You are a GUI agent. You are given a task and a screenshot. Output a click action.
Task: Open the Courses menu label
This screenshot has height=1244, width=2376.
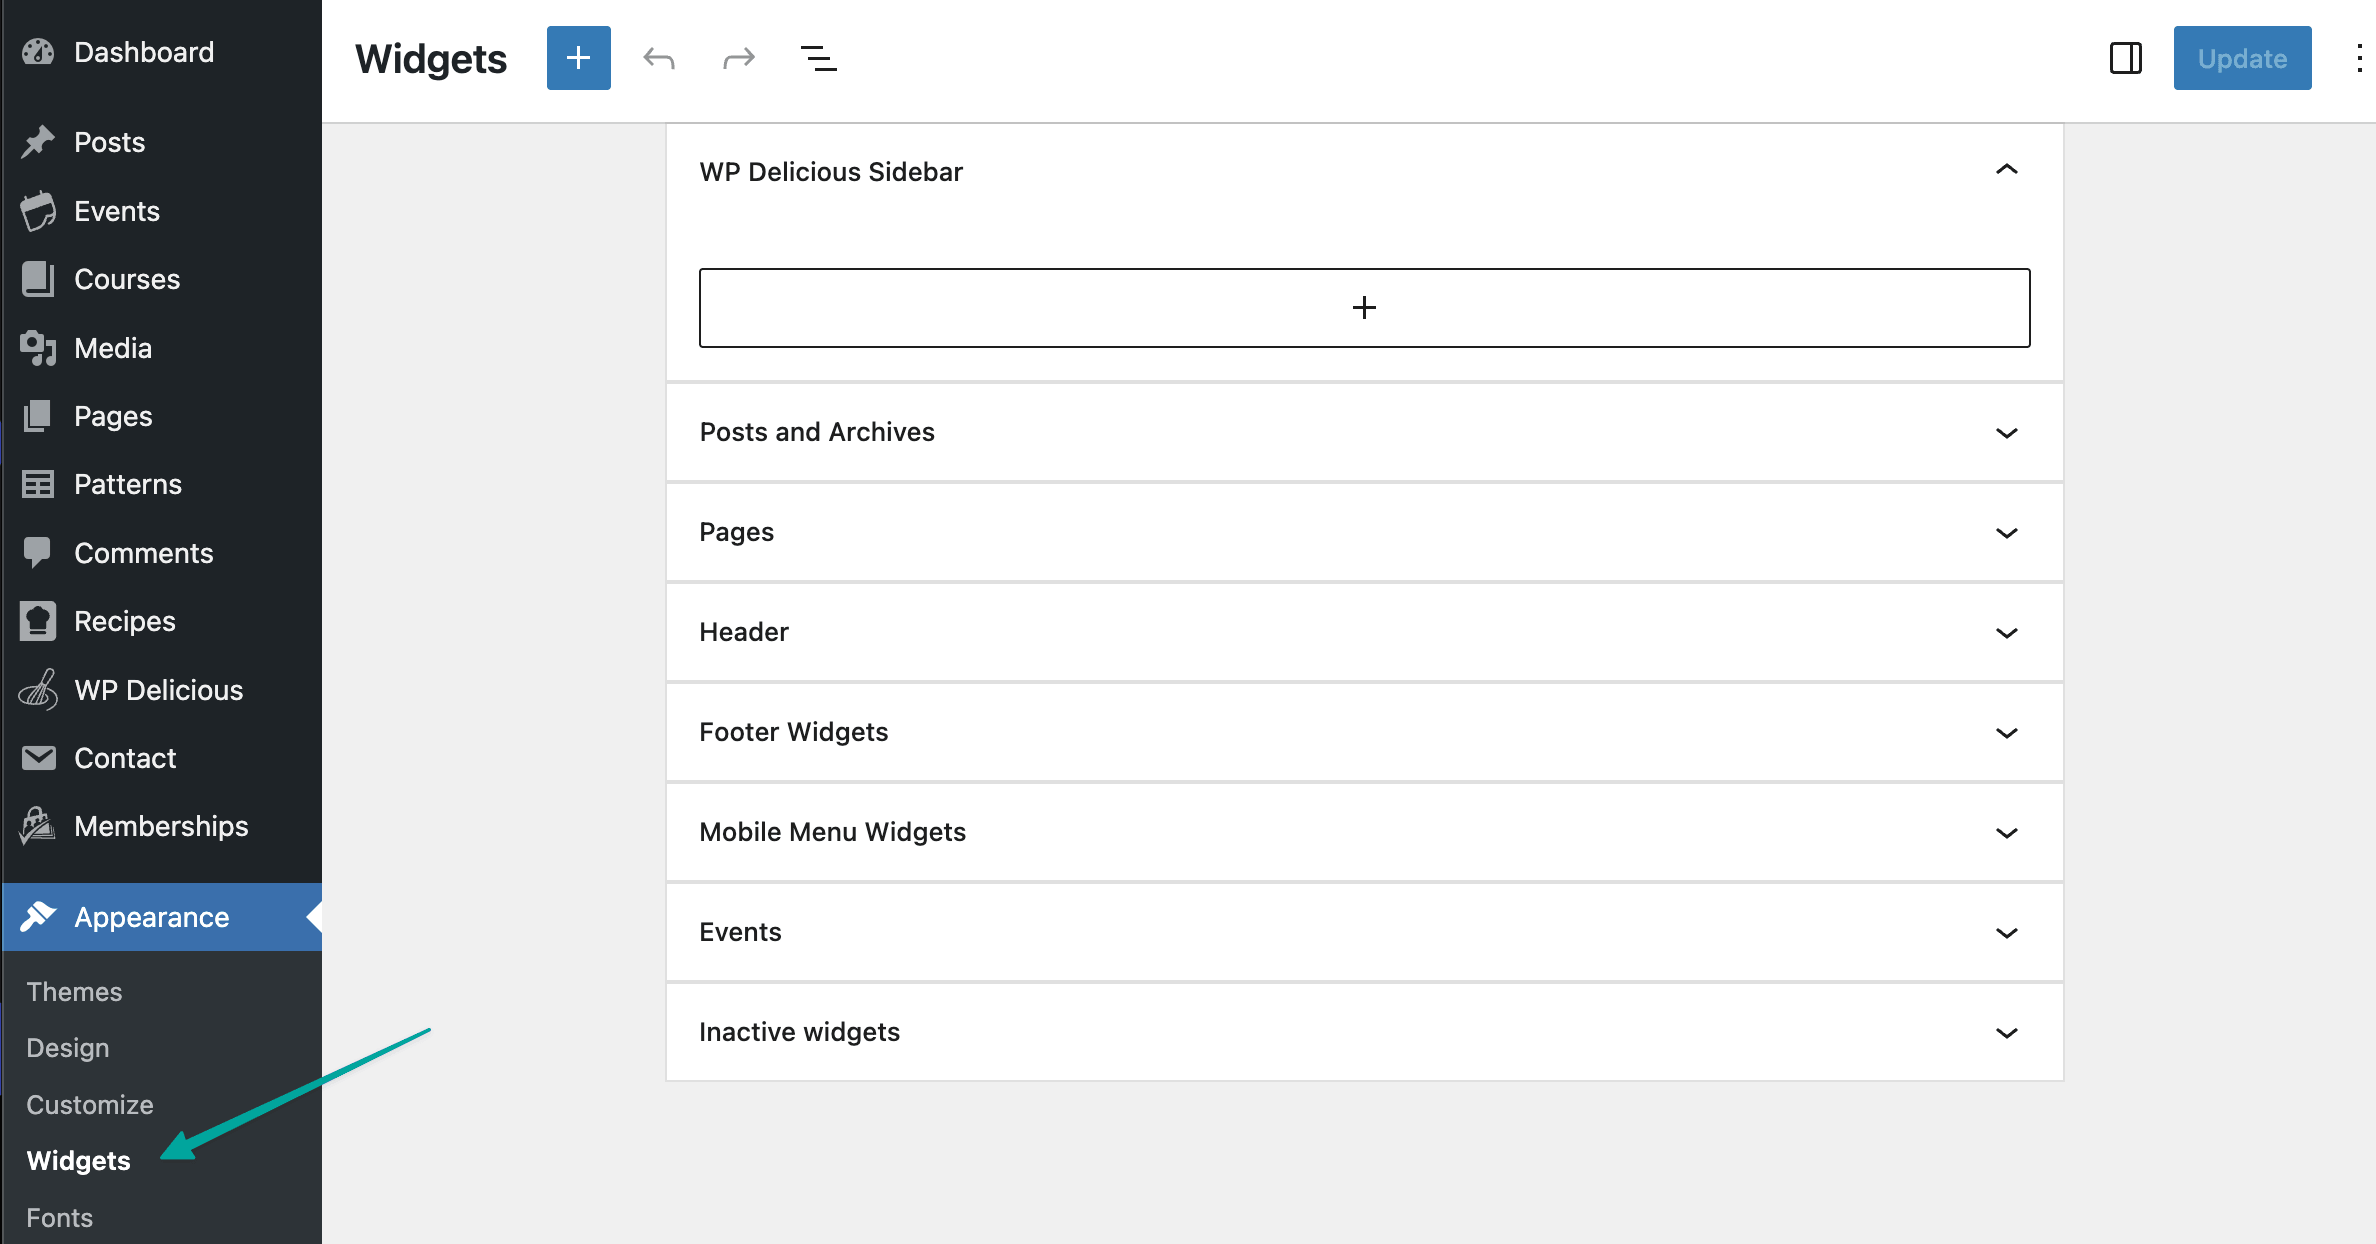127,279
